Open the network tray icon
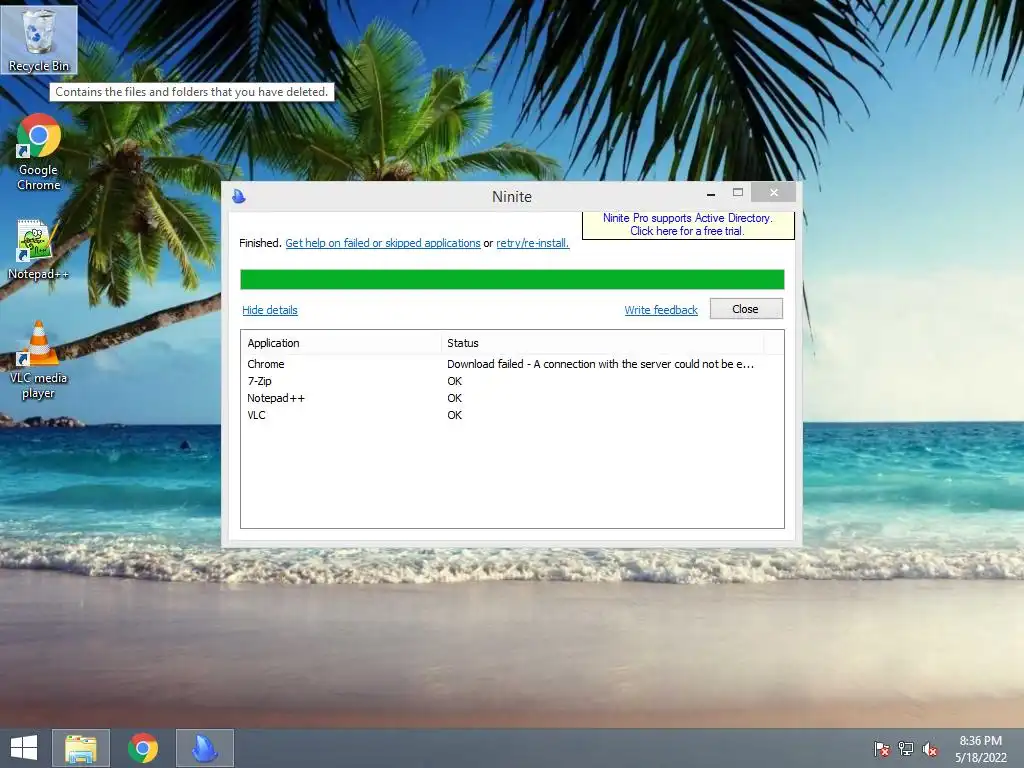Image resolution: width=1024 pixels, height=768 pixels. 906,749
